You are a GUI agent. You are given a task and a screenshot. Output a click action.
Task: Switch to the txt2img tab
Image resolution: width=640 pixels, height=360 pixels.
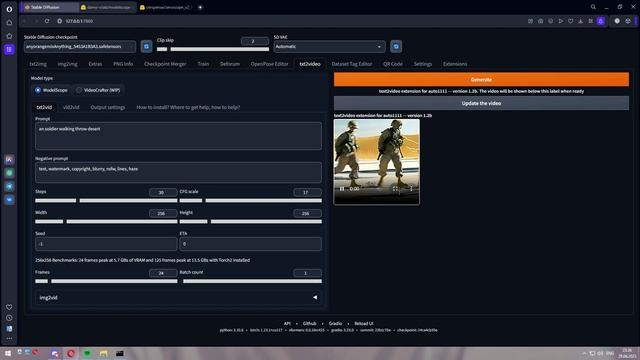coord(38,64)
